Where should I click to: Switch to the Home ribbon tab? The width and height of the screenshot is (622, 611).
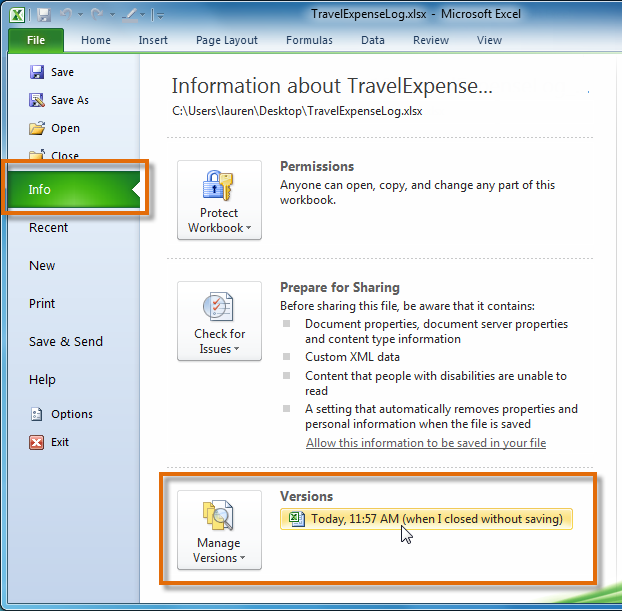96,40
